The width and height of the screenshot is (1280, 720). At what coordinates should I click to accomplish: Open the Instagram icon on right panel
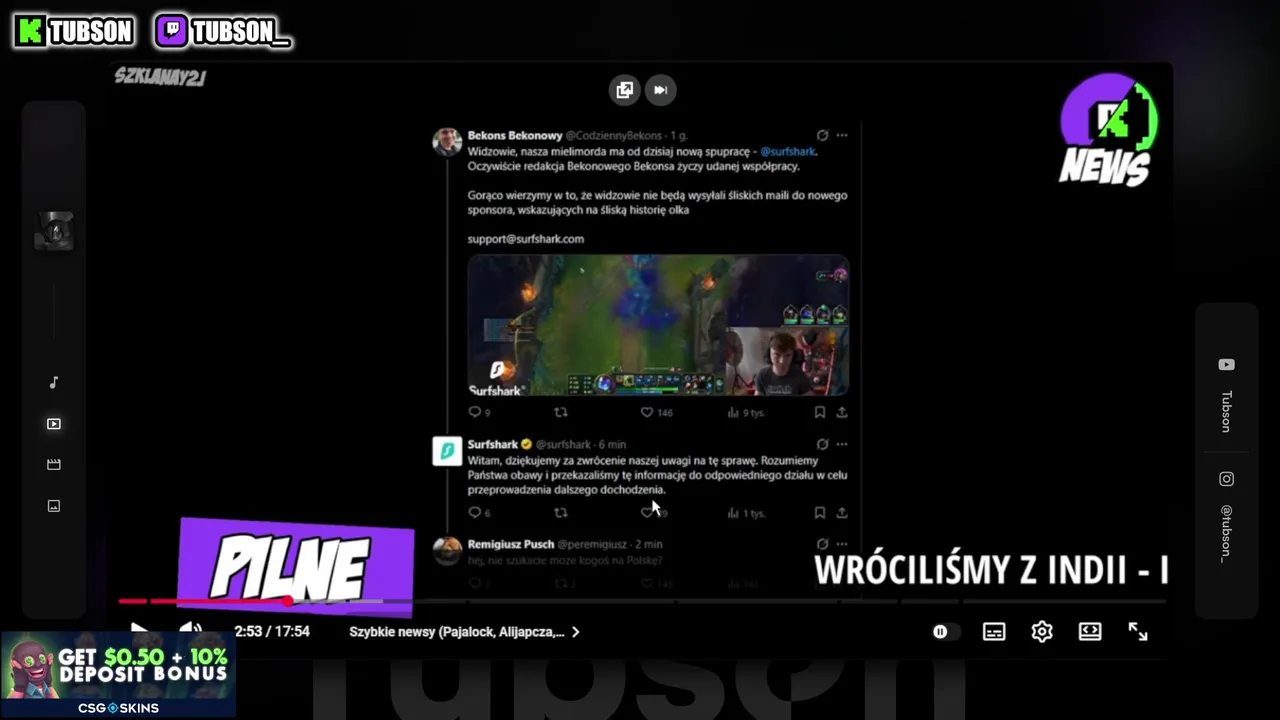[x=1226, y=479]
